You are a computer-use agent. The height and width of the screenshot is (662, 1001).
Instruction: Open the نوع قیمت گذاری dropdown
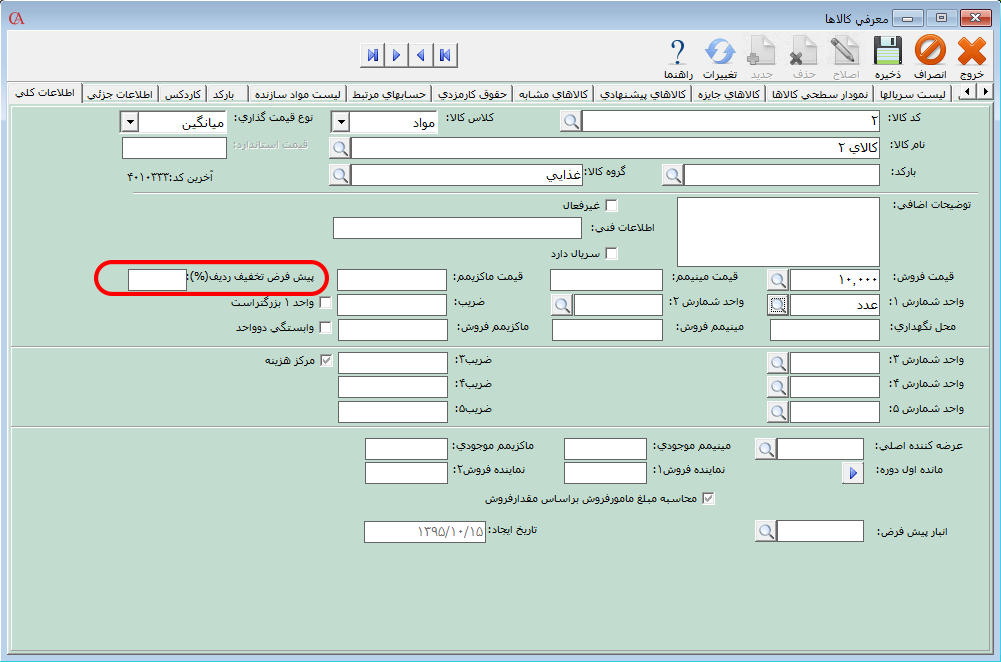tap(129, 122)
